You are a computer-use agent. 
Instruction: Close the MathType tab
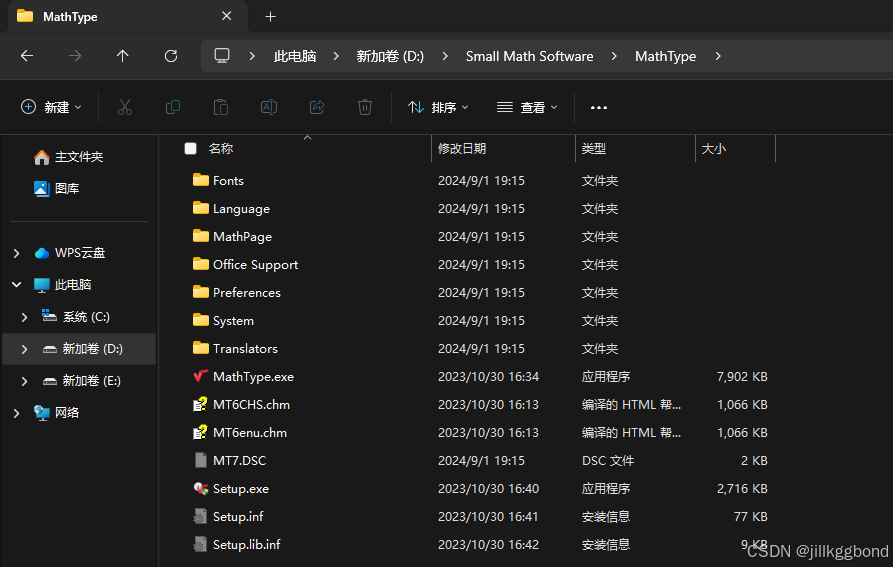226,16
